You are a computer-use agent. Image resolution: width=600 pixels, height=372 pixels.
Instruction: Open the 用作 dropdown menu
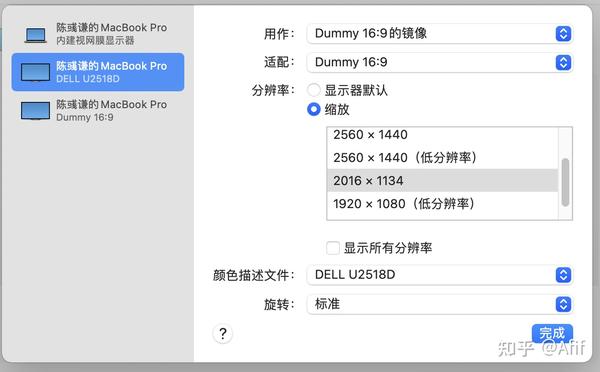pos(439,34)
